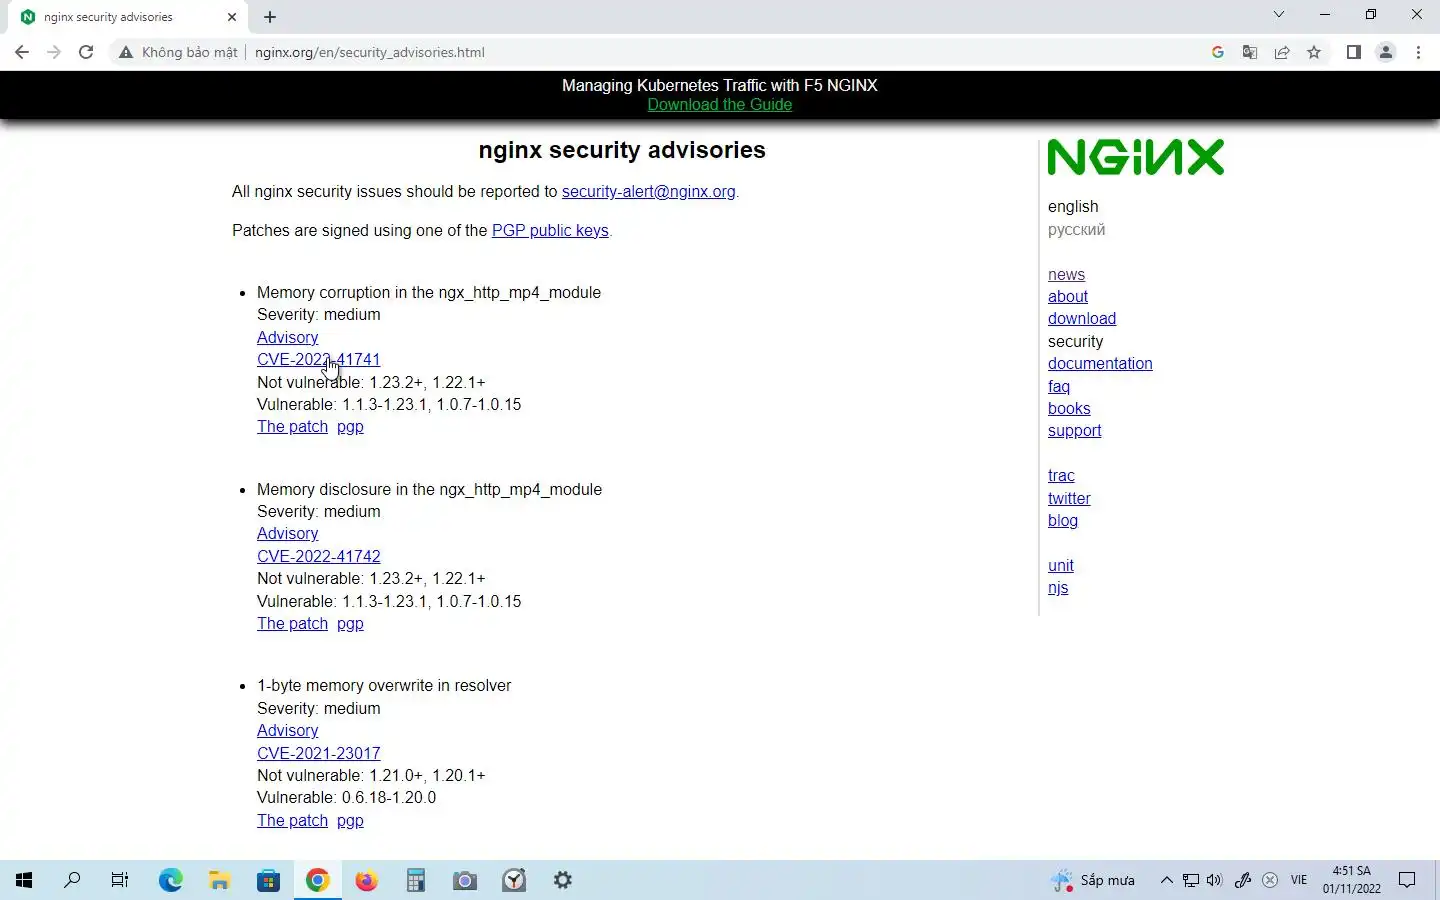Open the documentation page
The image size is (1440, 900).
coord(1100,363)
